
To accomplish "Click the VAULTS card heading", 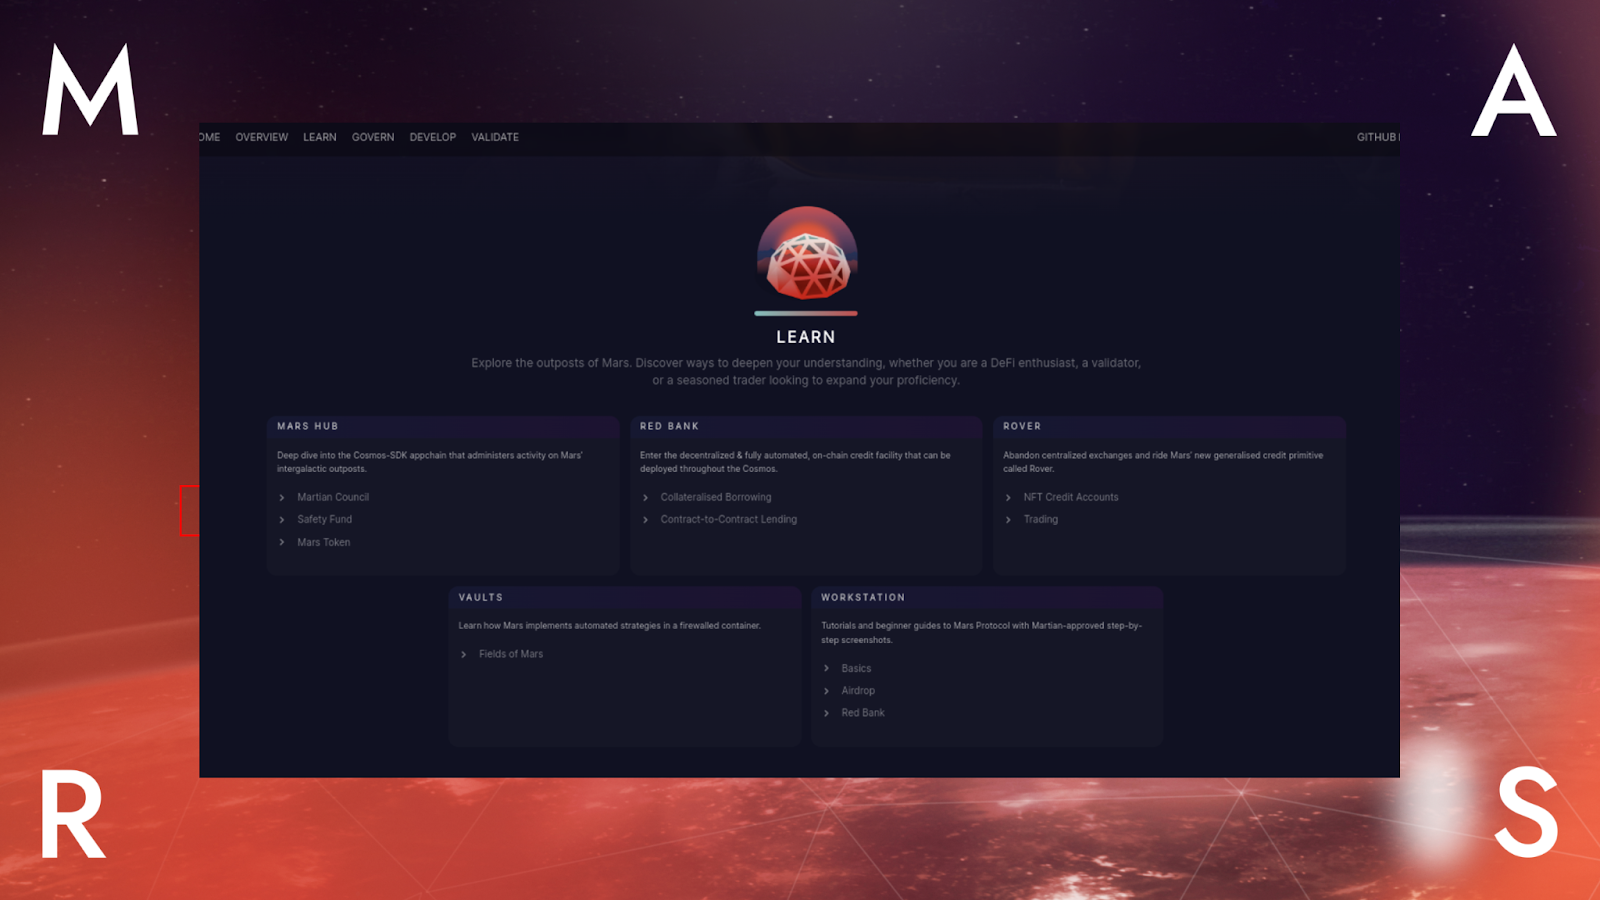I will (481, 597).
